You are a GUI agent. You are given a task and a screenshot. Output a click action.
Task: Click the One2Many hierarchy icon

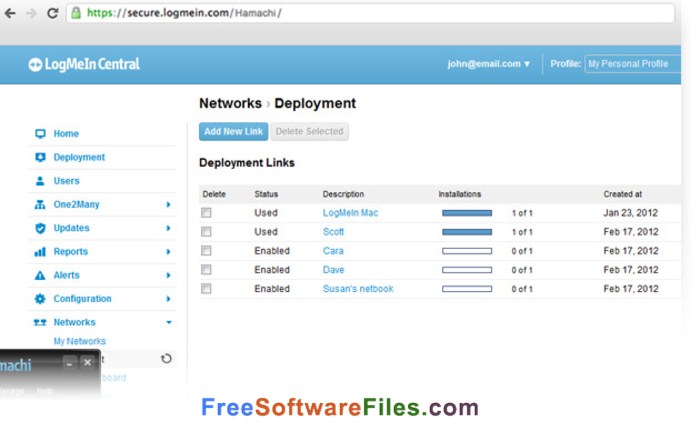pyautogui.click(x=40, y=205)
